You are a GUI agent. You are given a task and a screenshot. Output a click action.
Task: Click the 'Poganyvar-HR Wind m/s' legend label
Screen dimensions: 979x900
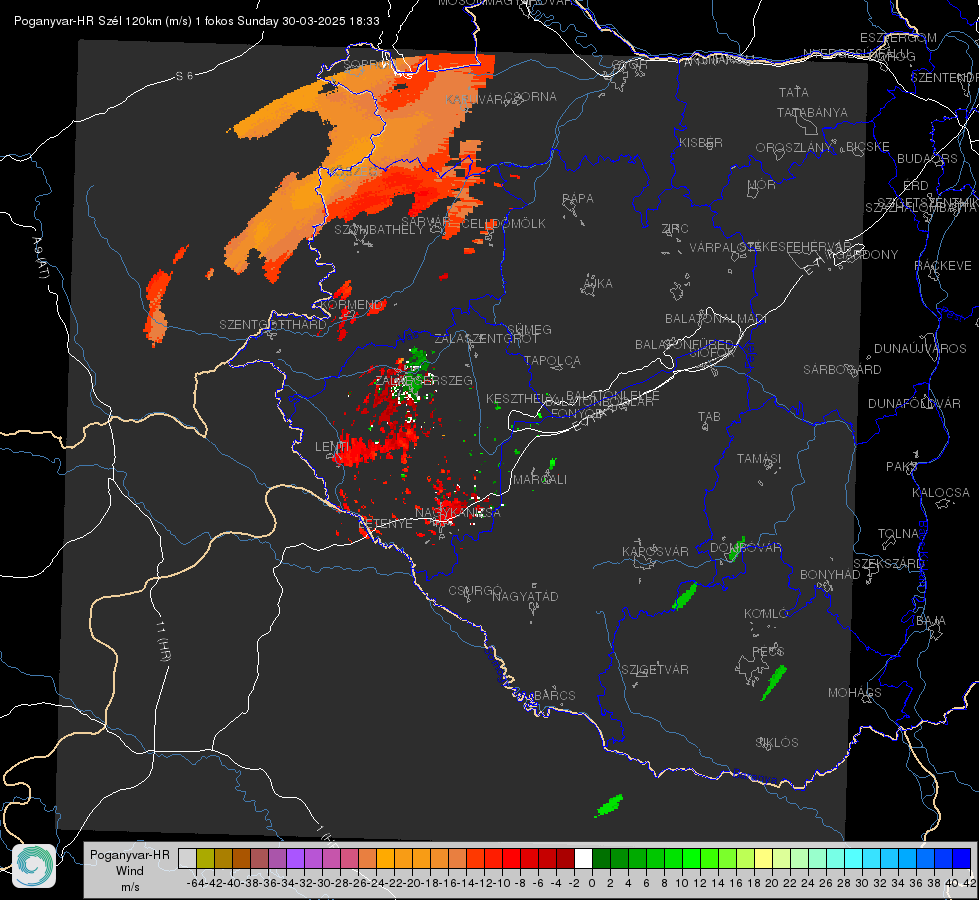click(130, 871)
